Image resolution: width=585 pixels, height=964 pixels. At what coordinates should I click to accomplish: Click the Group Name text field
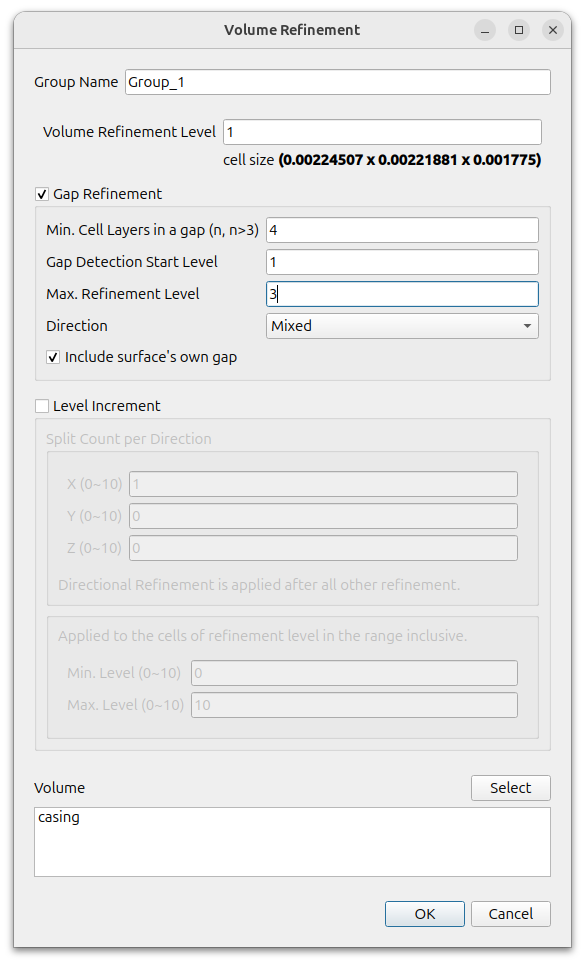click(338, 82)
